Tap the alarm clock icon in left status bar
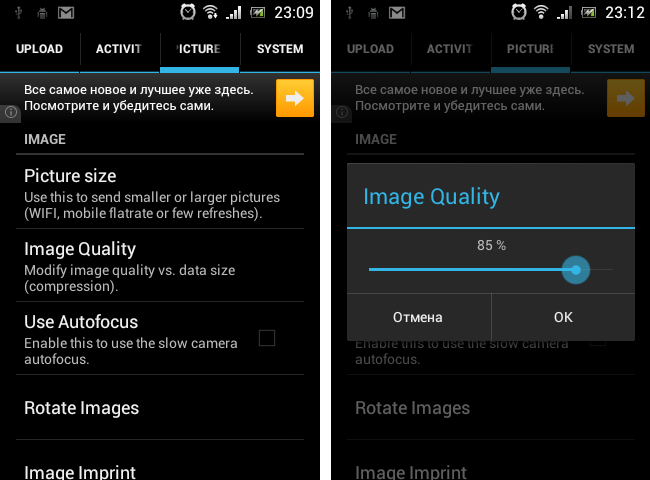 click(188, 12)
